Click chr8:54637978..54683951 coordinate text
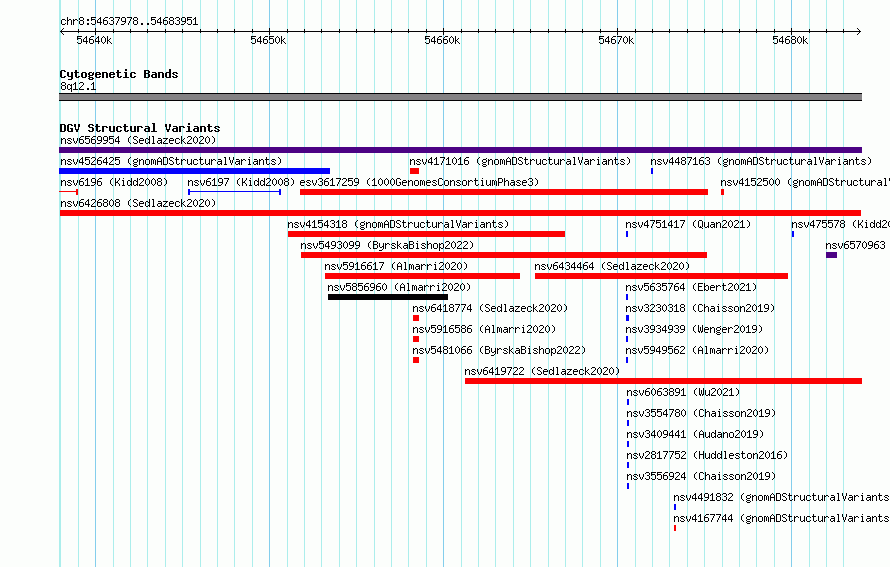This screenshot has height=567, width=890. pyautogui.click(x=129, y=21)
